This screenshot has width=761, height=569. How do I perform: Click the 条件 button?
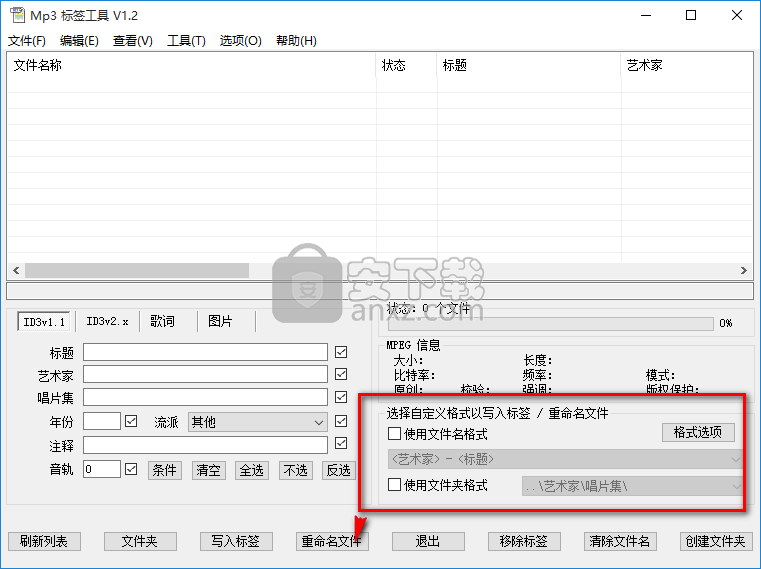click(x=165, y=470)
